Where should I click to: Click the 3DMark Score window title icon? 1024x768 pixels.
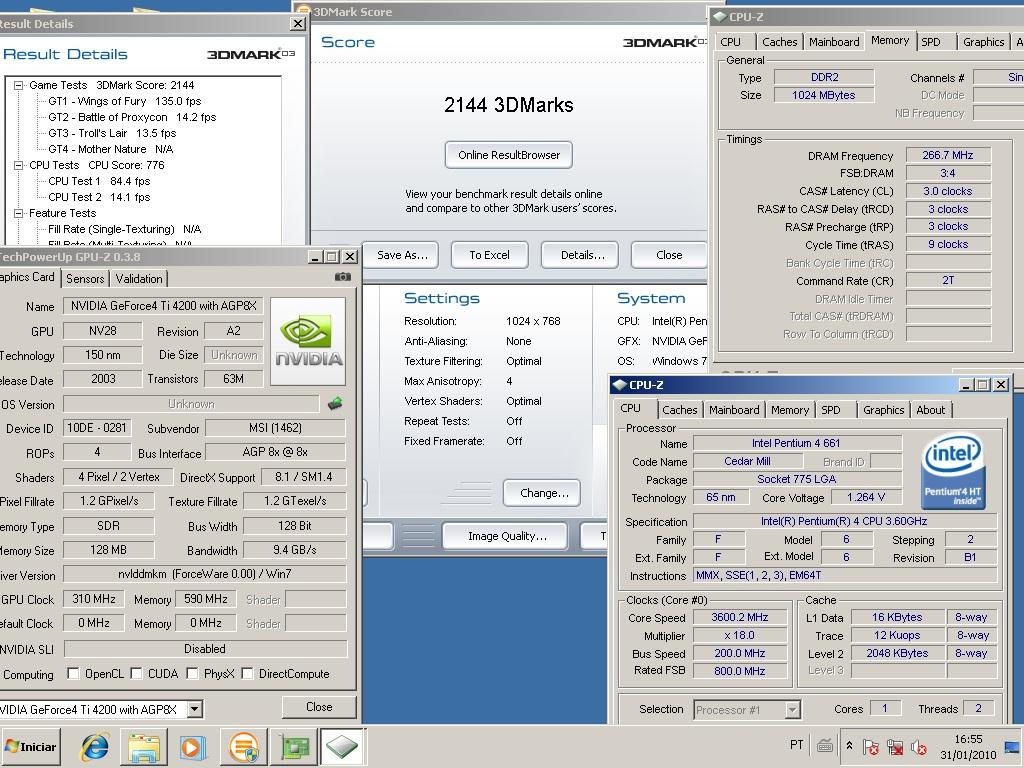[x=302, y=11]
